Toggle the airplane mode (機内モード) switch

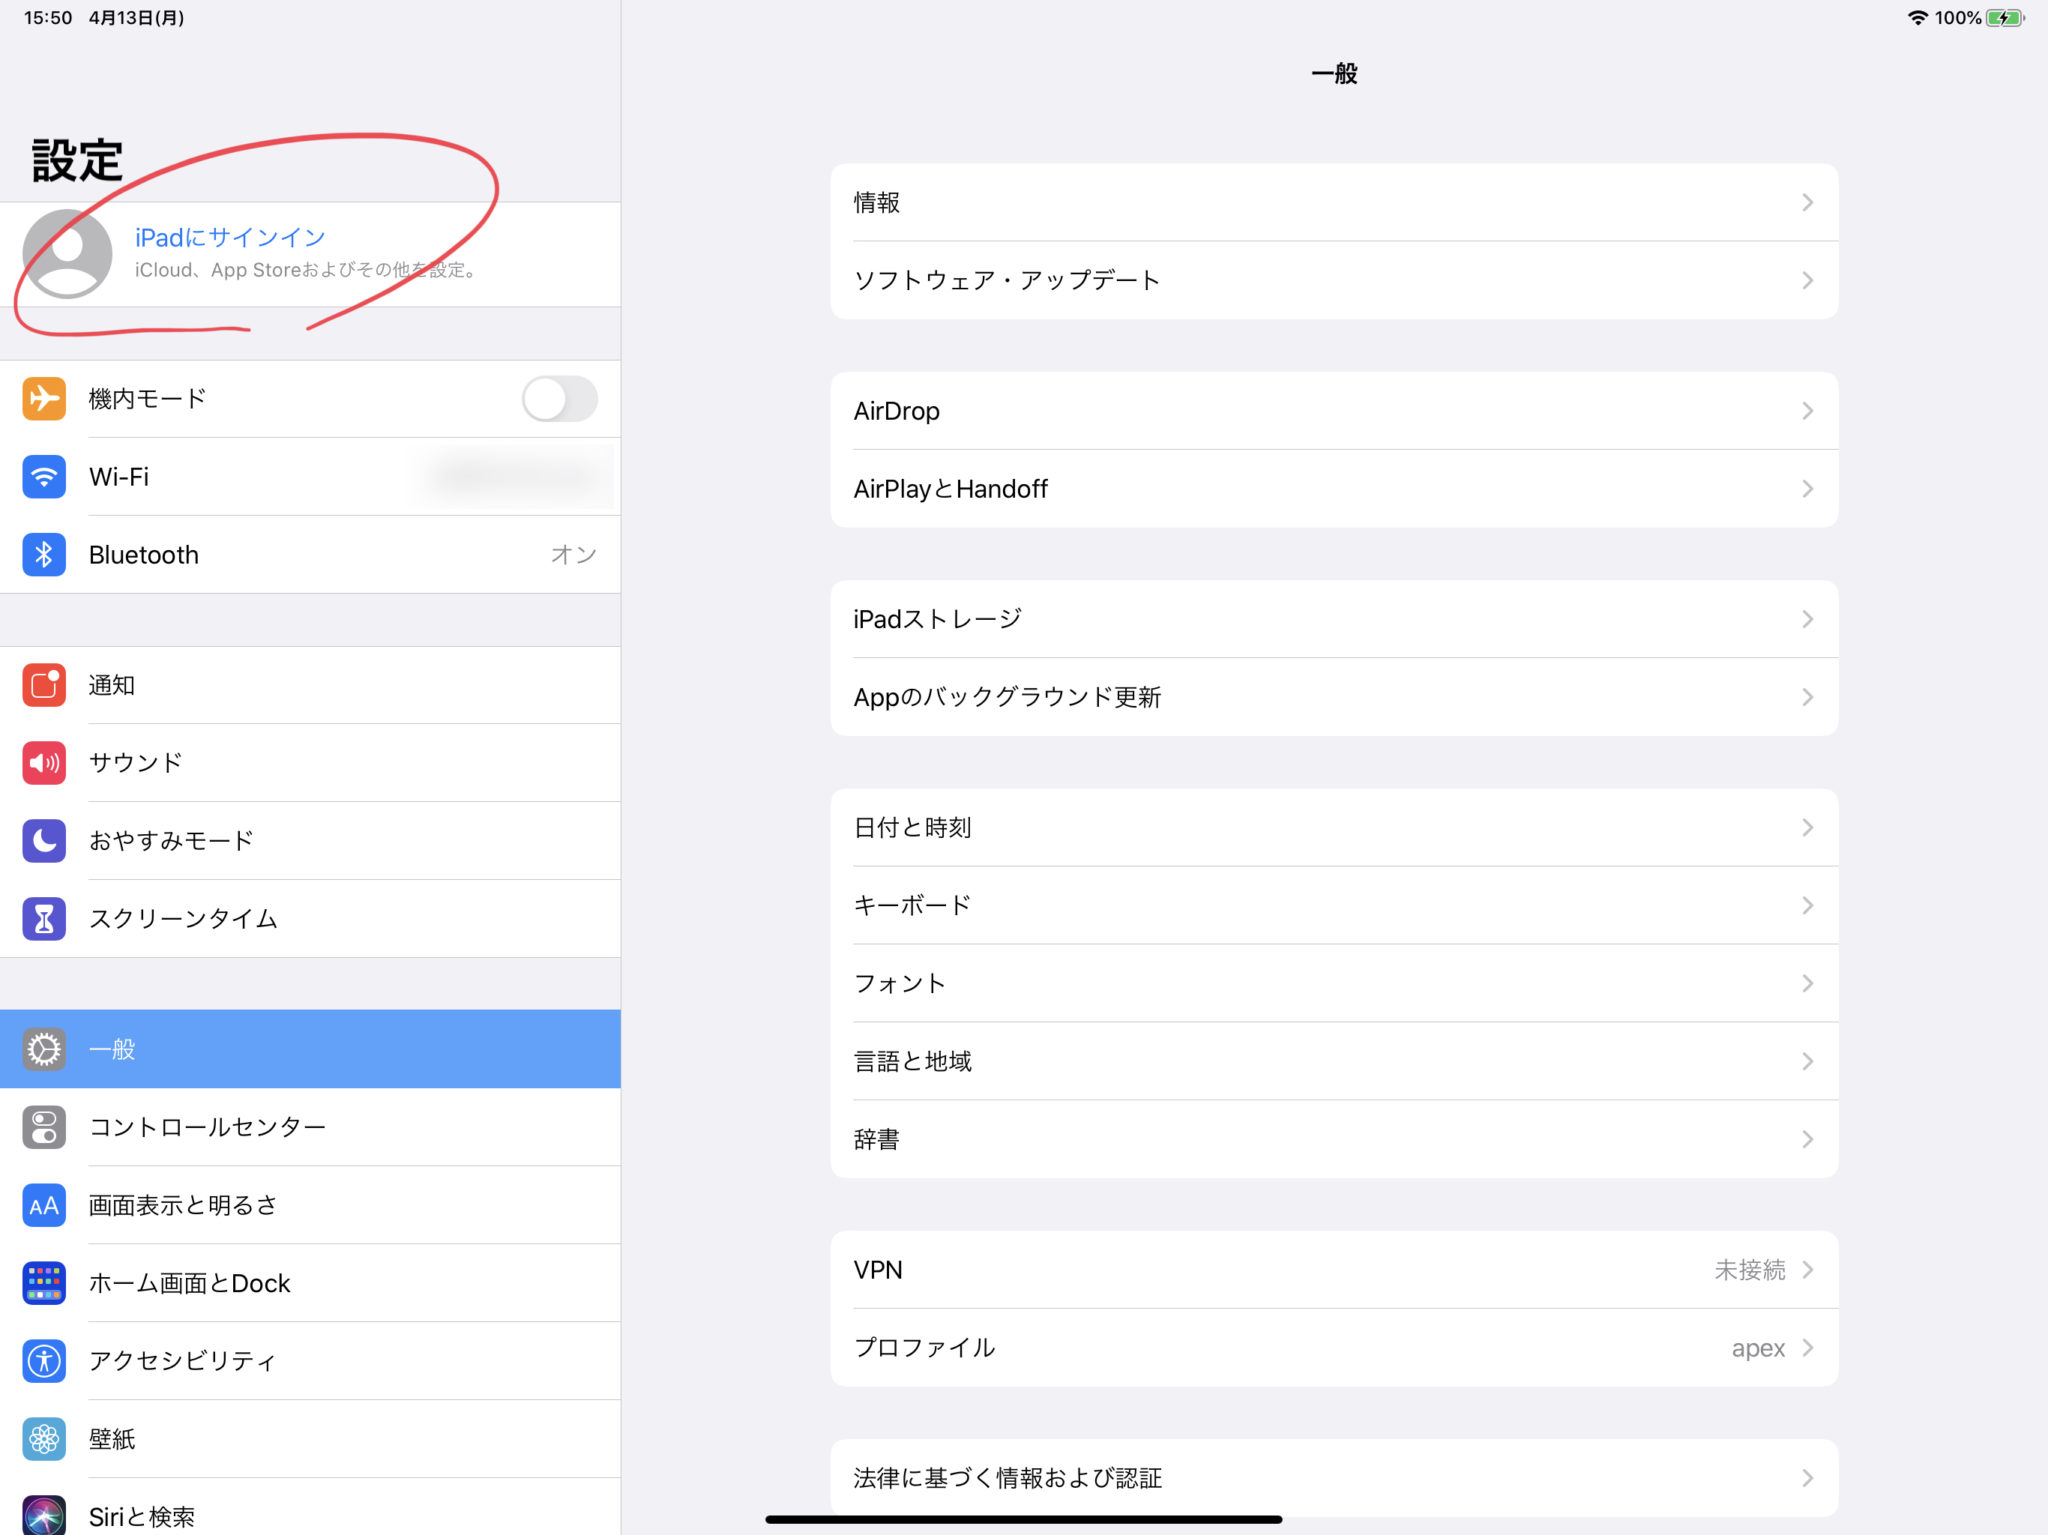click(x=559, y=399)
